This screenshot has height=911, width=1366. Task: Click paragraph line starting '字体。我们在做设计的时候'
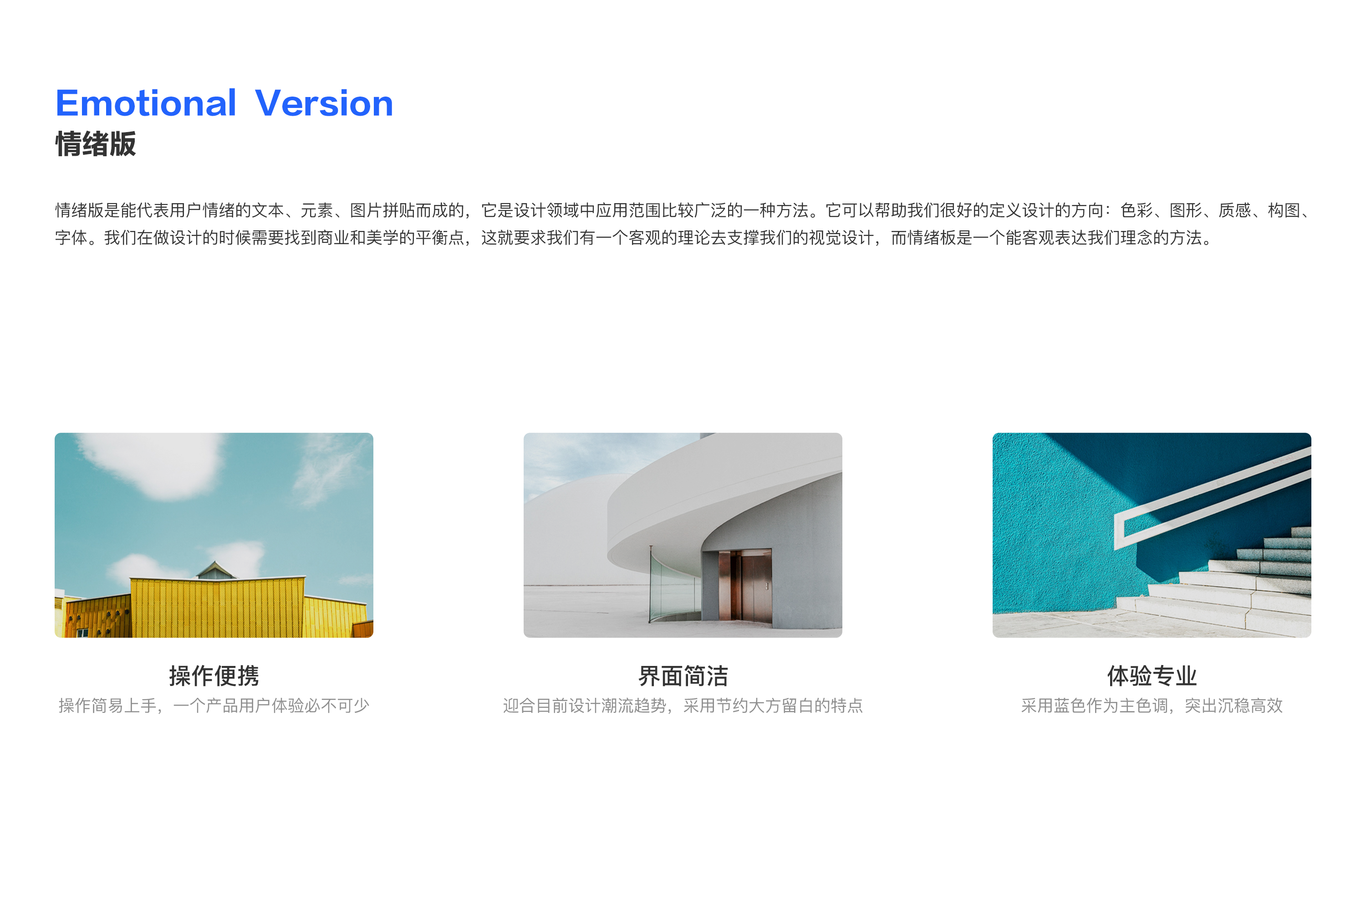click(634, 238)
